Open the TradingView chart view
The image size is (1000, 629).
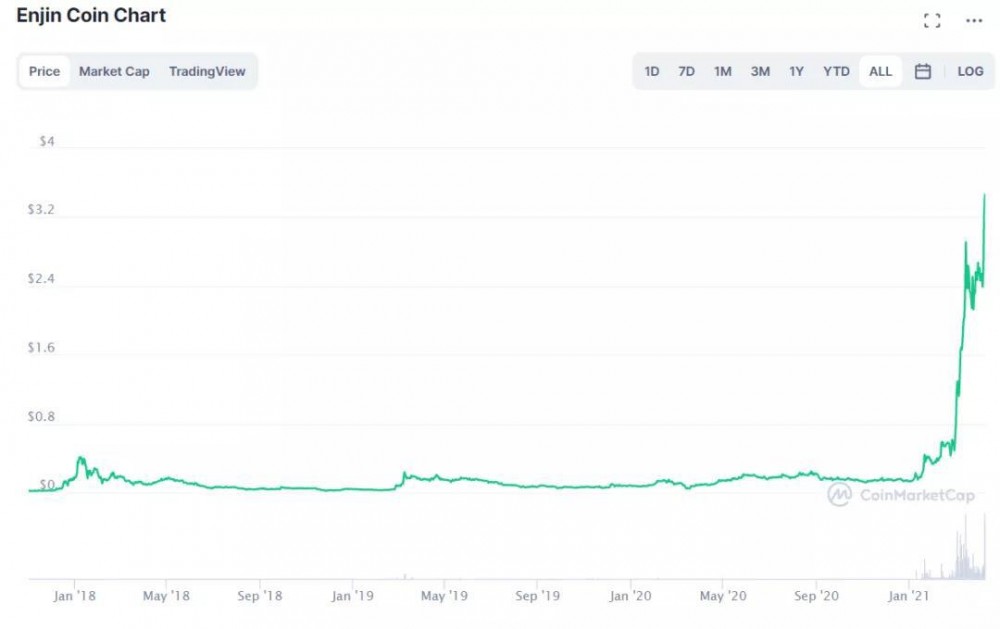click(x=207, y=71)
